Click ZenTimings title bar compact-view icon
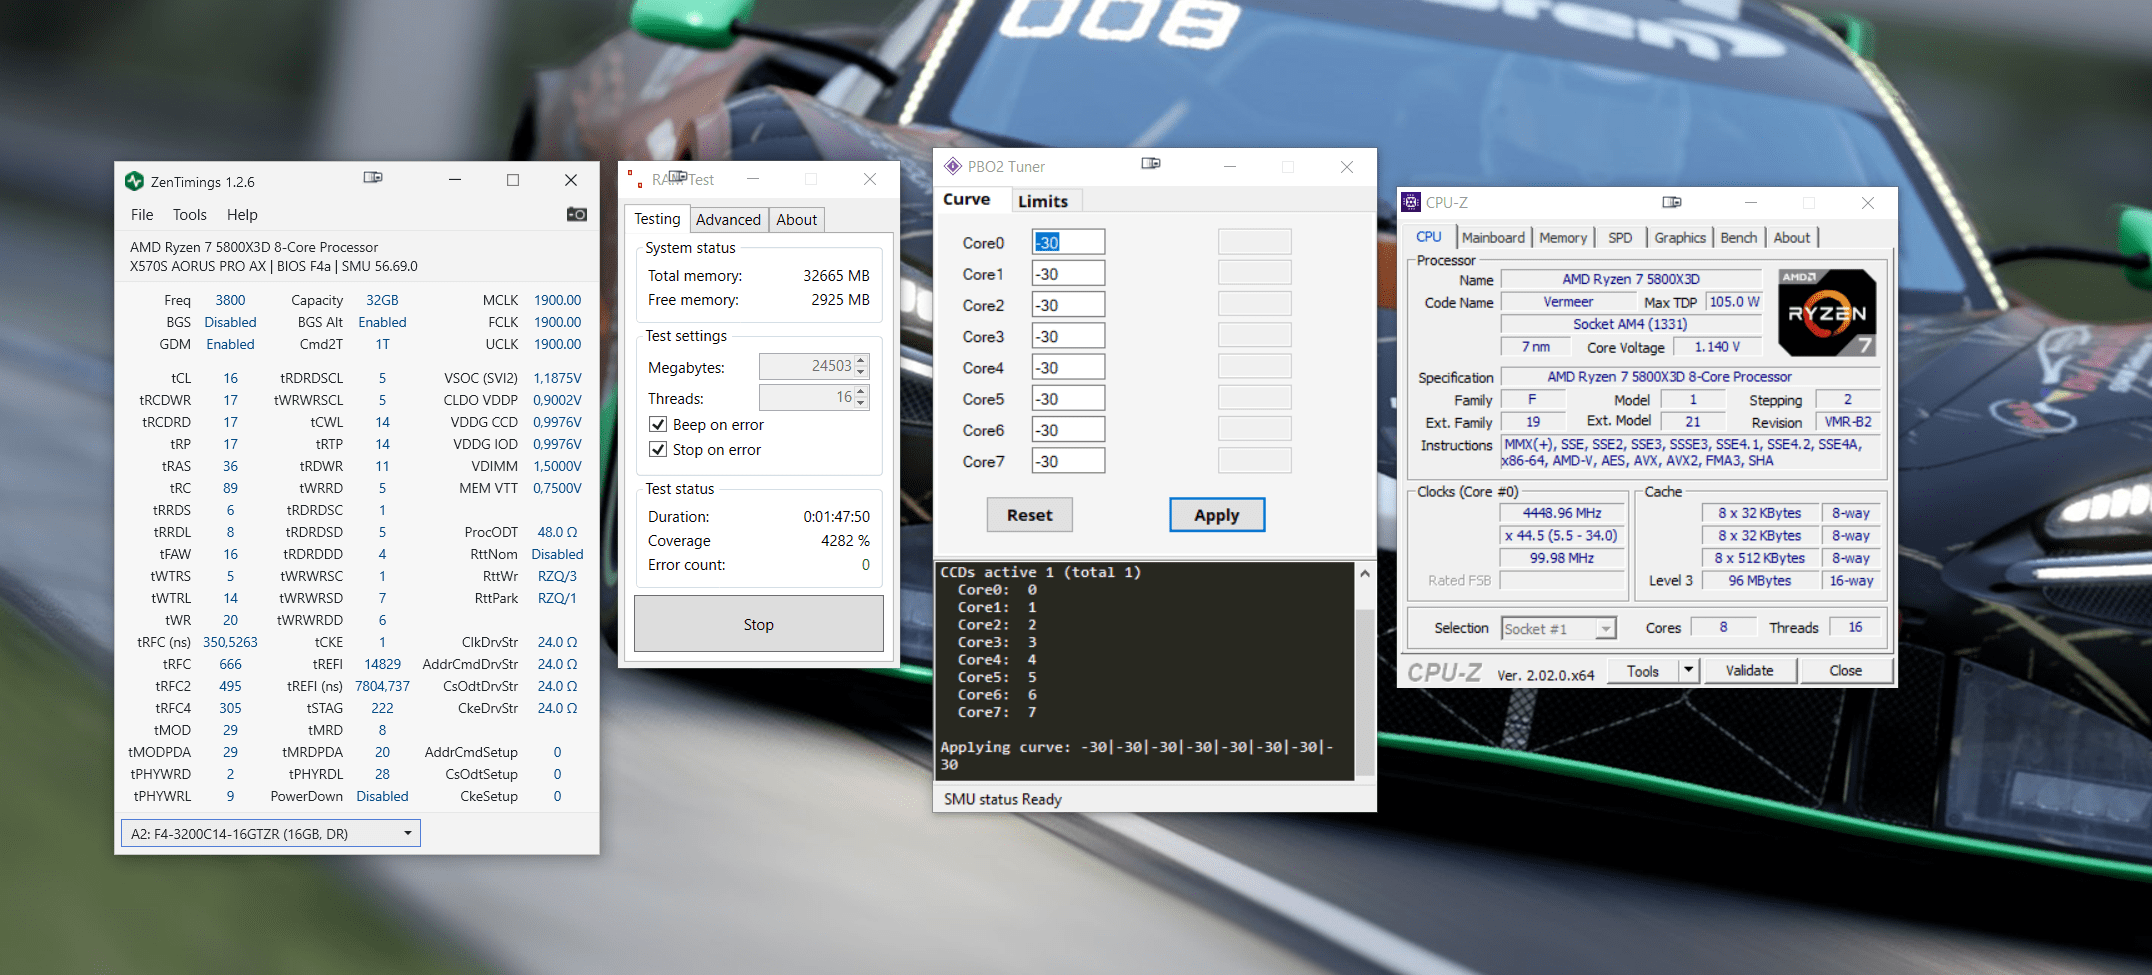Image resolution: width=2152 pixels, height=975 pixels. point(373,177)
